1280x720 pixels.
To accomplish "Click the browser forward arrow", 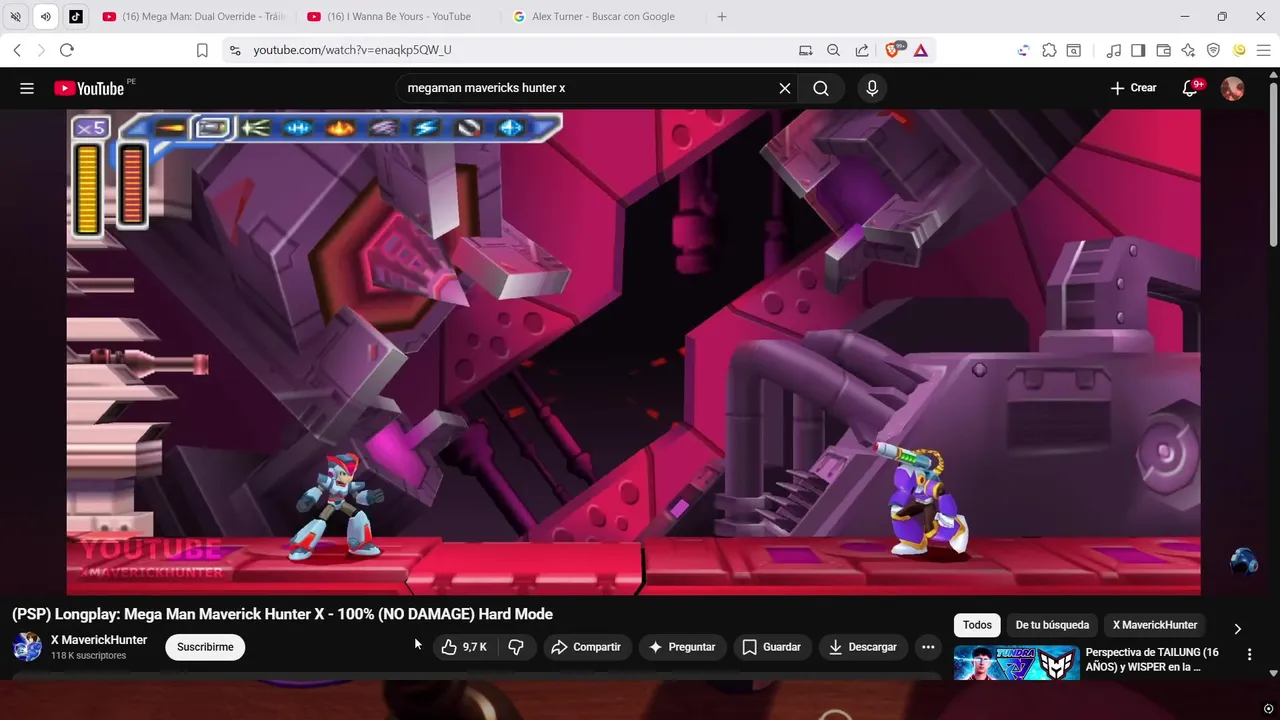I will [41, 50].
